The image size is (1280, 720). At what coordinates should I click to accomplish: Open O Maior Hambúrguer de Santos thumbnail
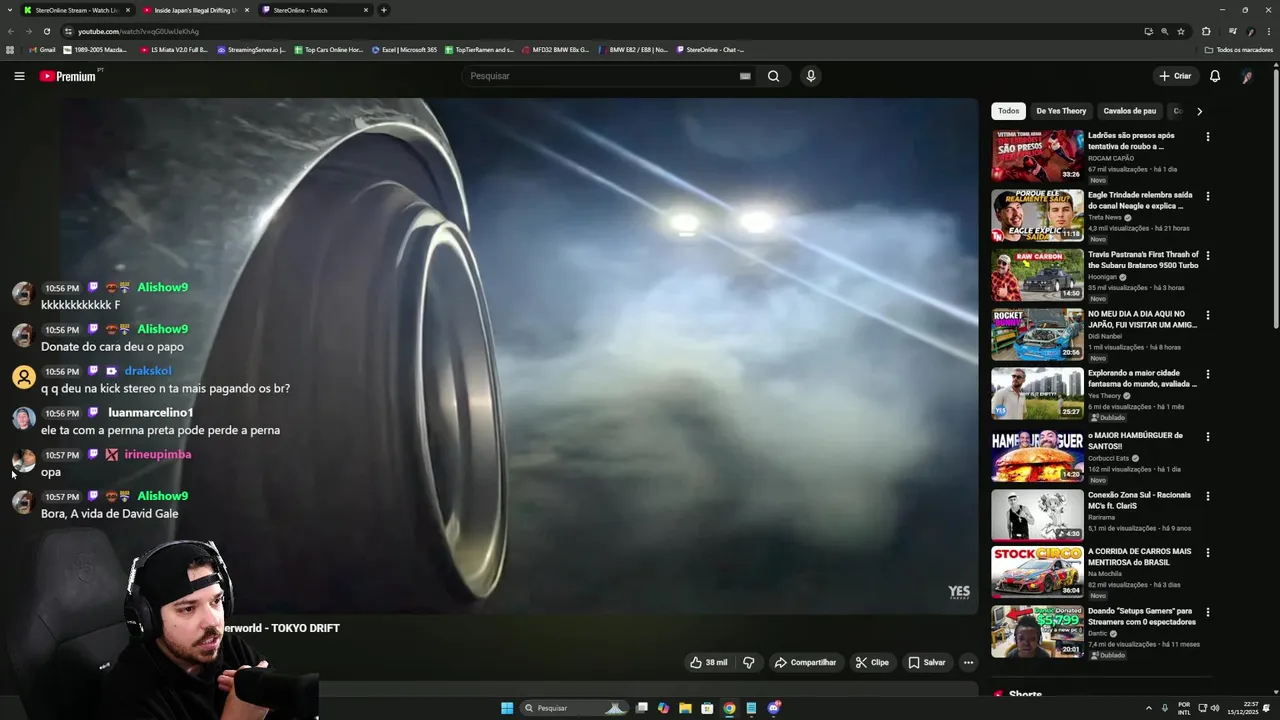1037,455
